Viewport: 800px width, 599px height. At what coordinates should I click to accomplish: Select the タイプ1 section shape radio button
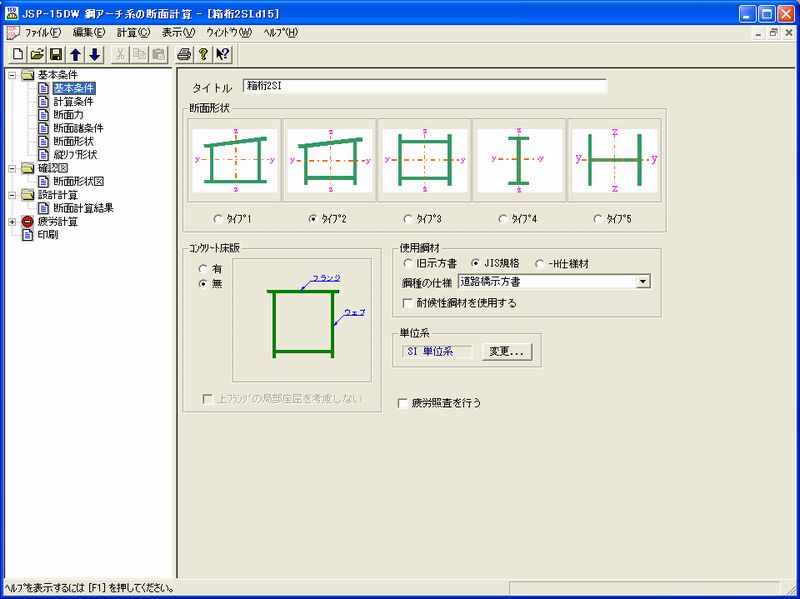click(219, 217)
